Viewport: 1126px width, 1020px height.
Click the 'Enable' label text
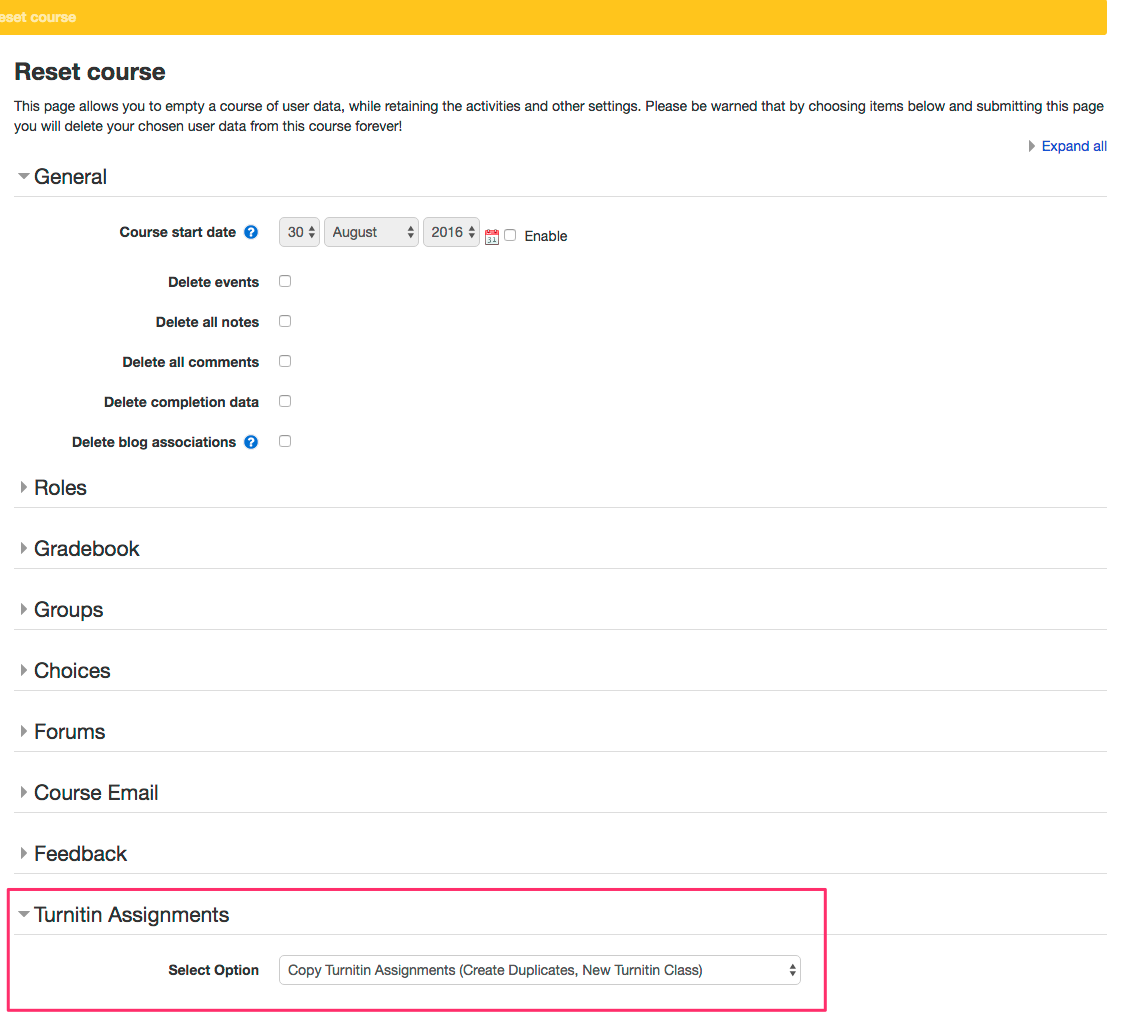(546, 236)
